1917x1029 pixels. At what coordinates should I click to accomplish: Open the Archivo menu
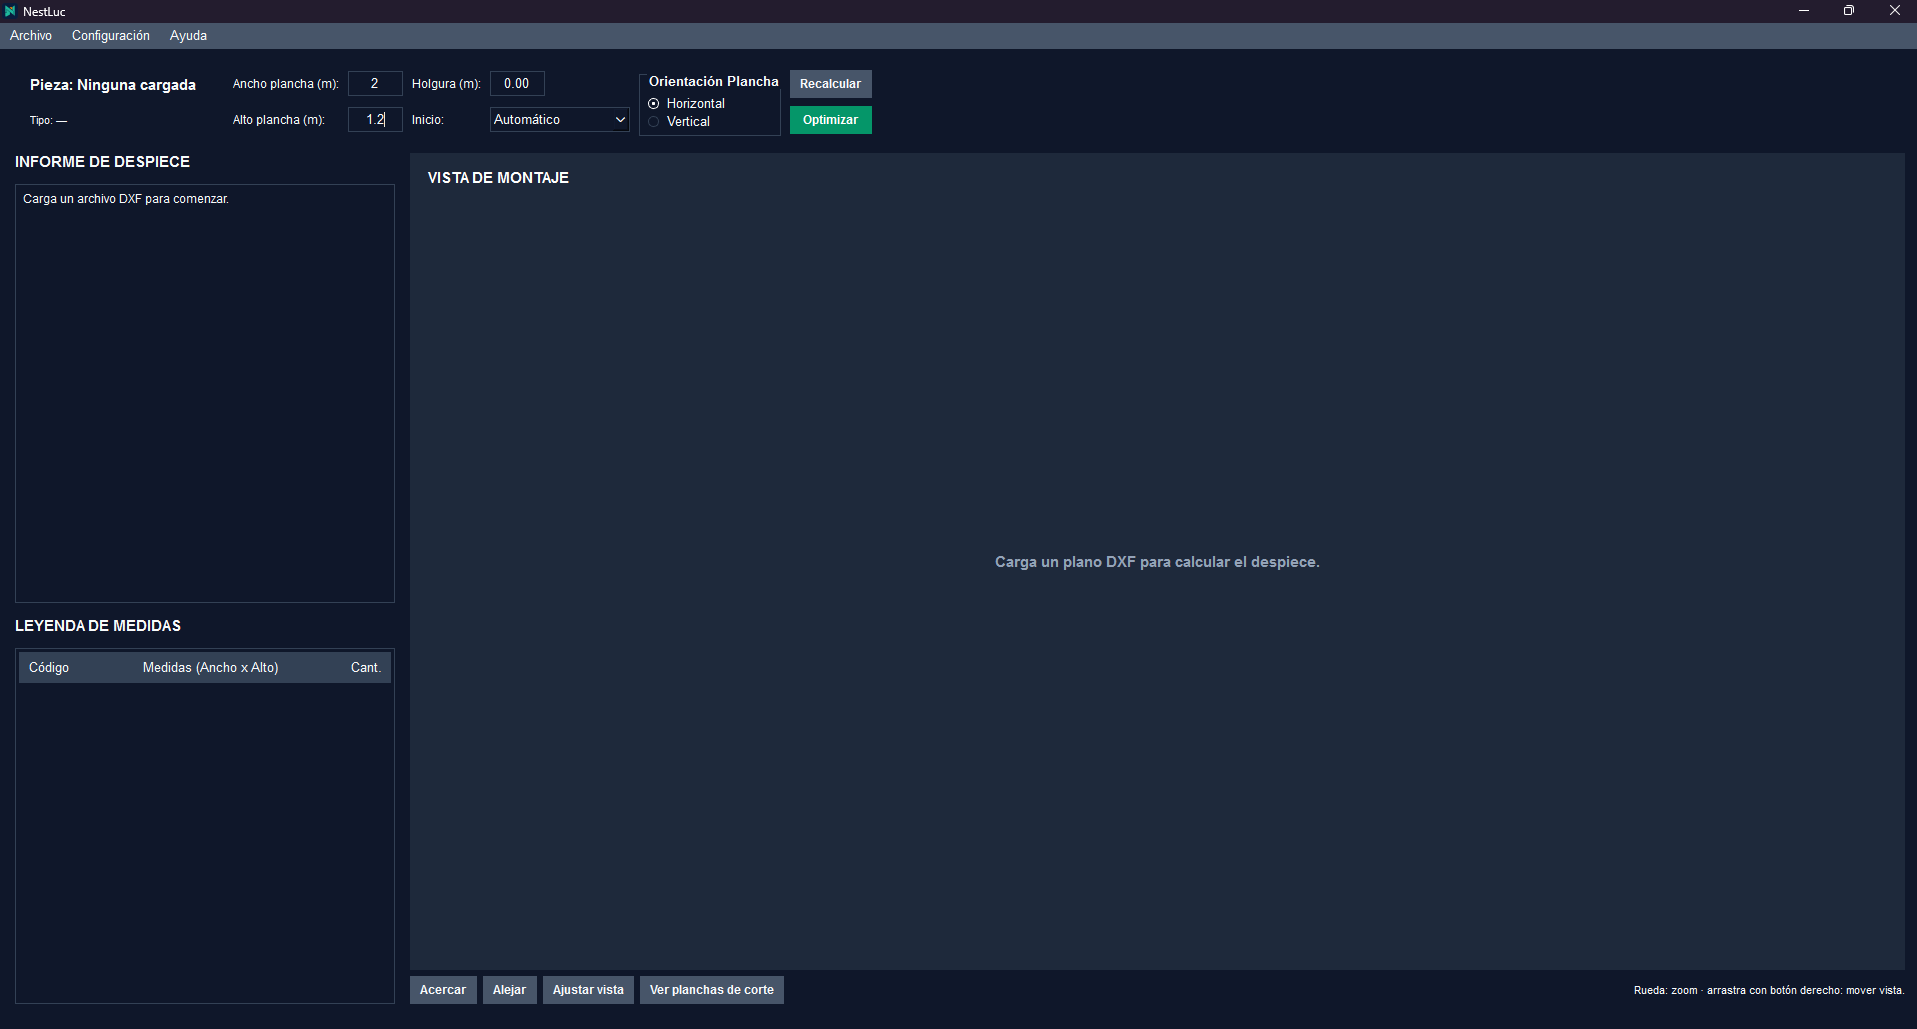click(x=31, y=35)
